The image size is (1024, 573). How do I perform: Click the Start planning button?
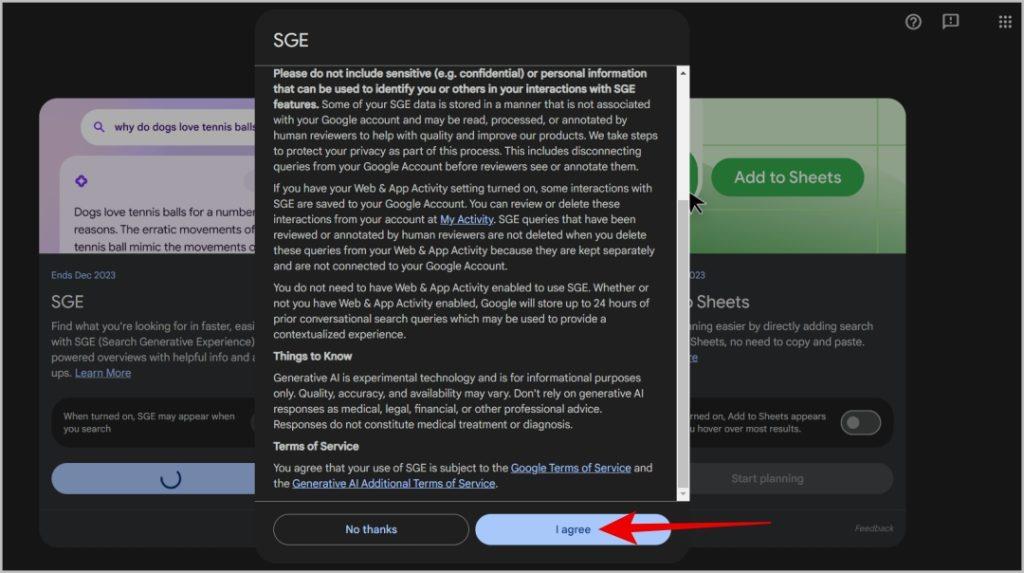pyautogui.click(x=767, y=479)
